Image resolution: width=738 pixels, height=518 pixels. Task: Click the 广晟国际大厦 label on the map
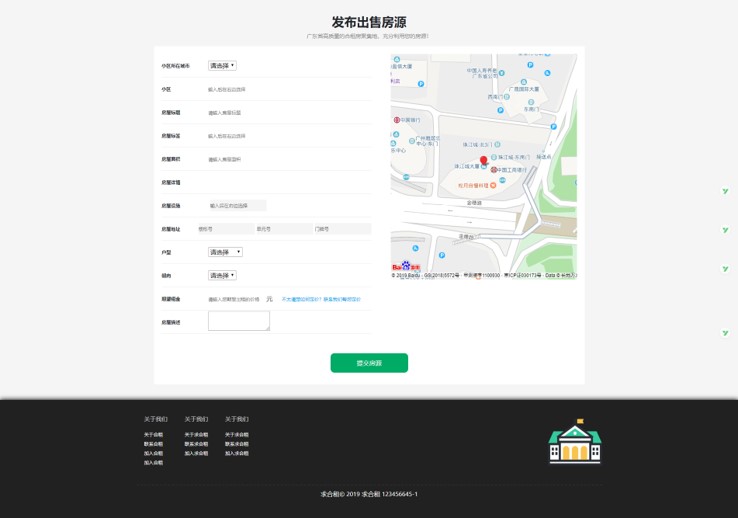524,89
